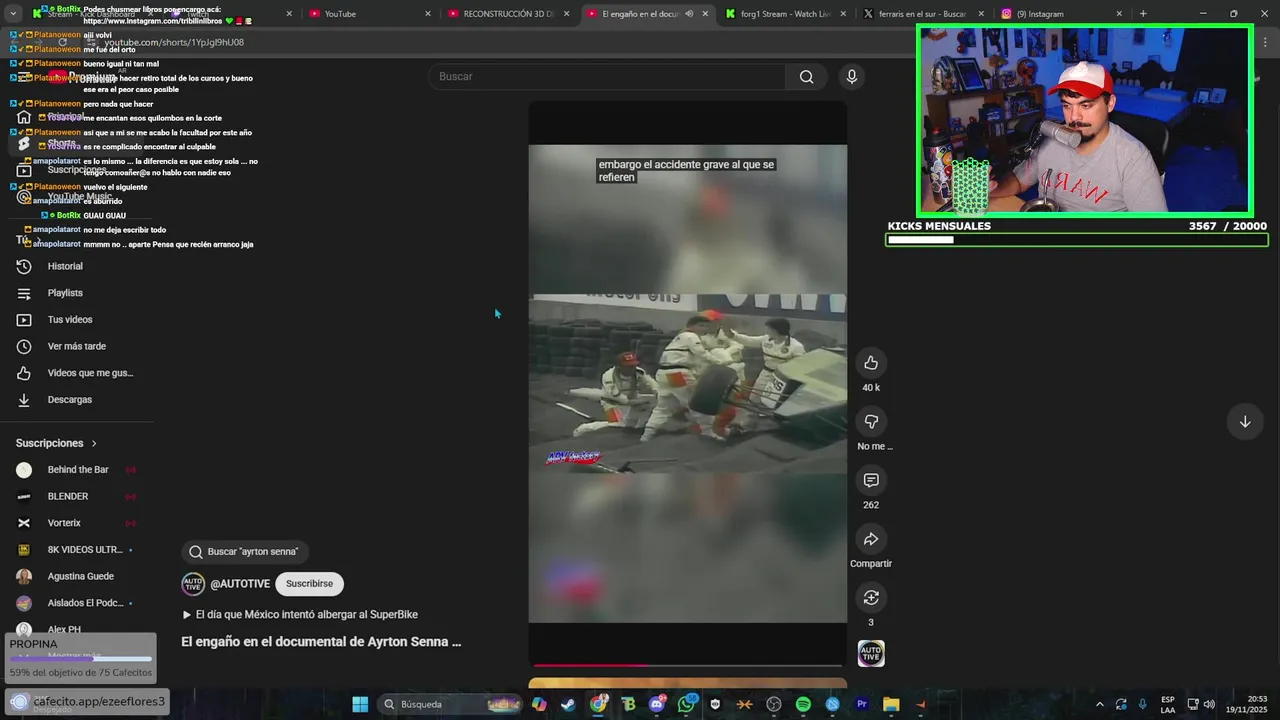
Task: Open Behind the Bar subscription
Action: click(77, 470)
